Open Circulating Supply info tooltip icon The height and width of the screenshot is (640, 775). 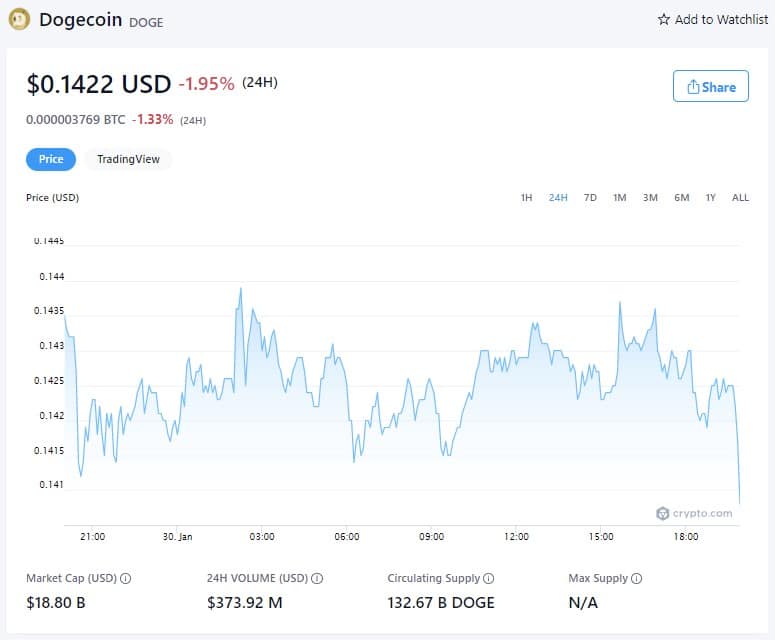click(x=488, y=578)
